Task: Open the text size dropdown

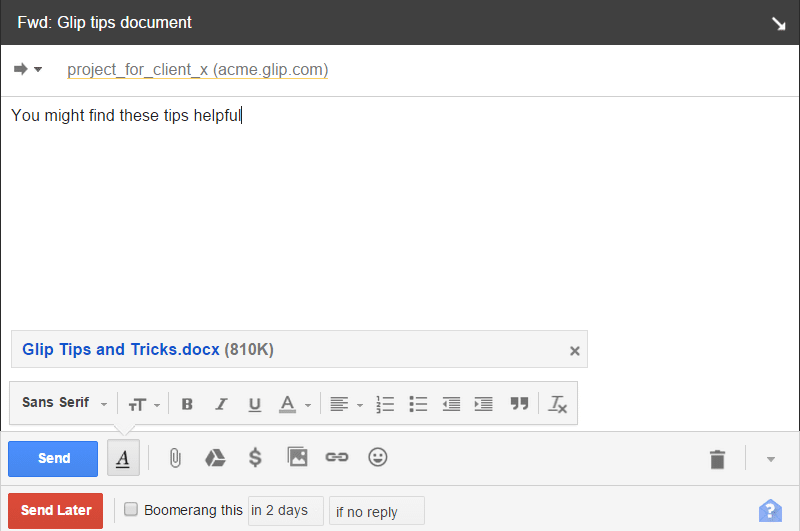Action: pos(143,404)
